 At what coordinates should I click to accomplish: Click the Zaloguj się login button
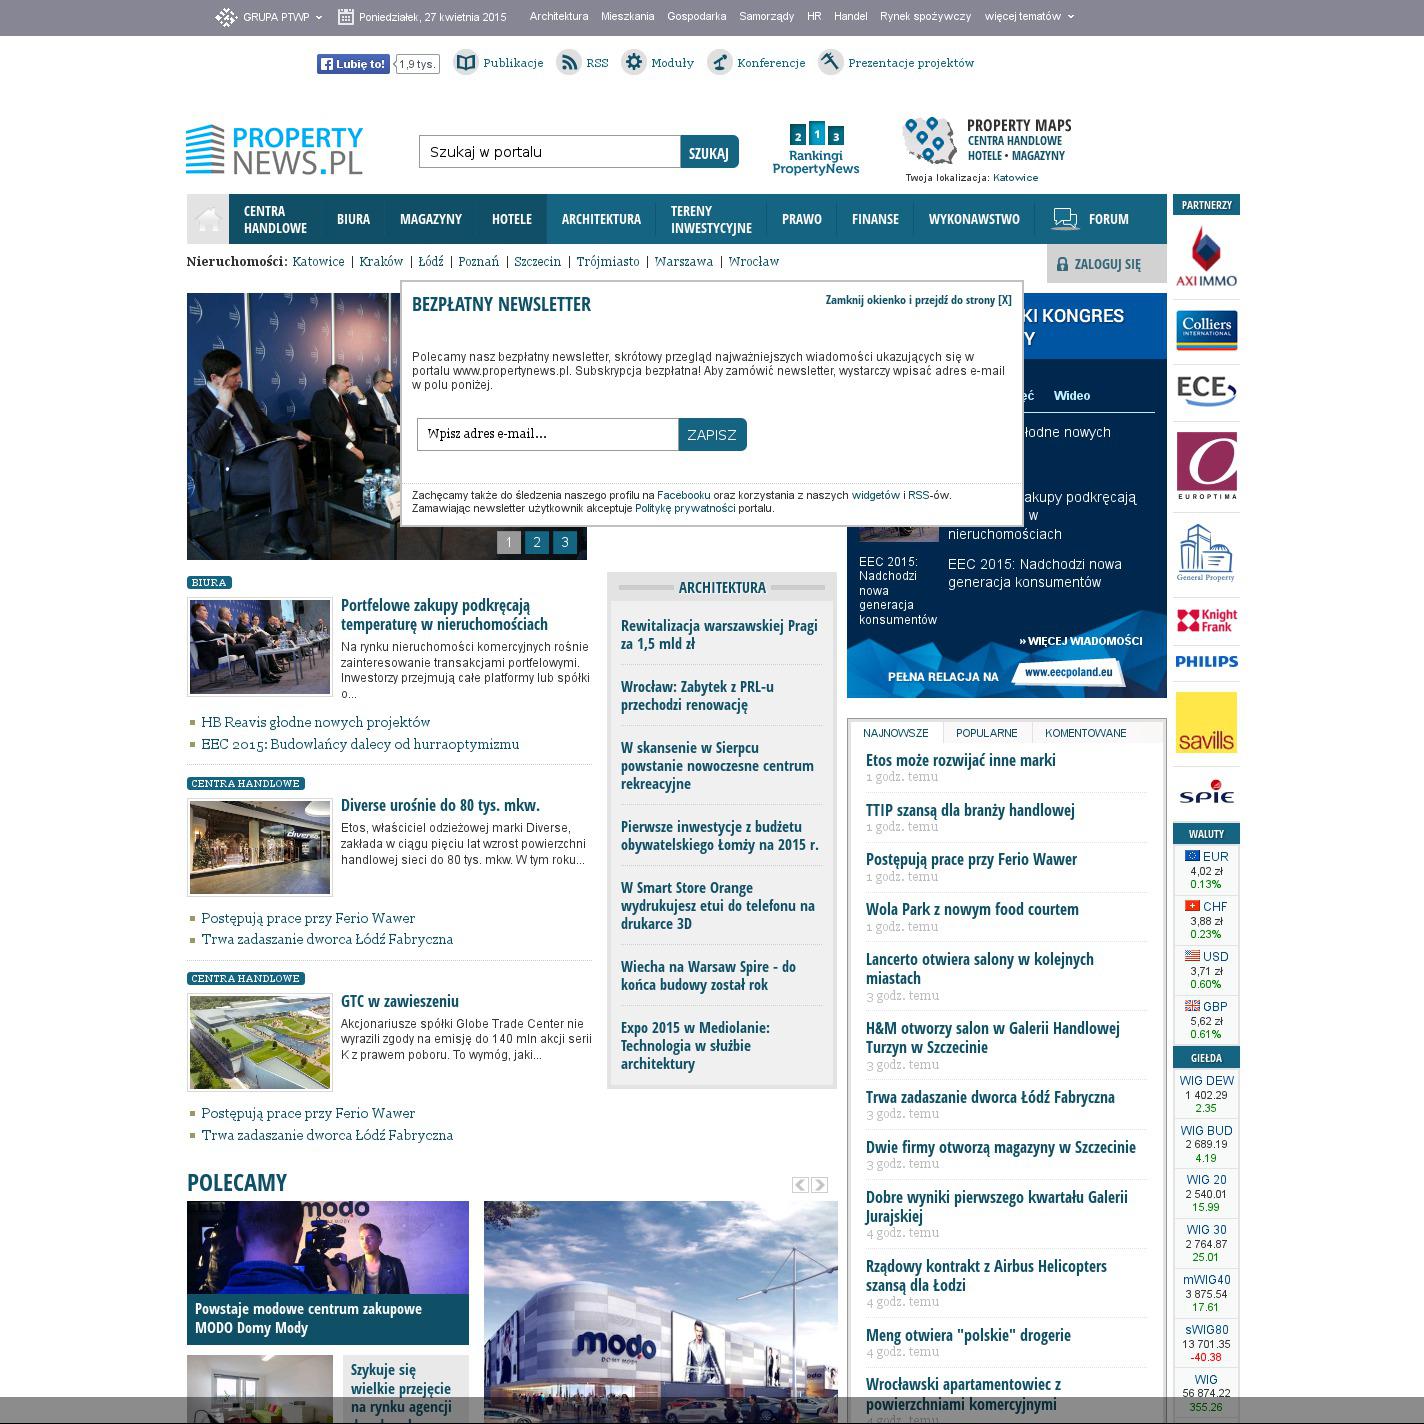(x=1106, y=264)
